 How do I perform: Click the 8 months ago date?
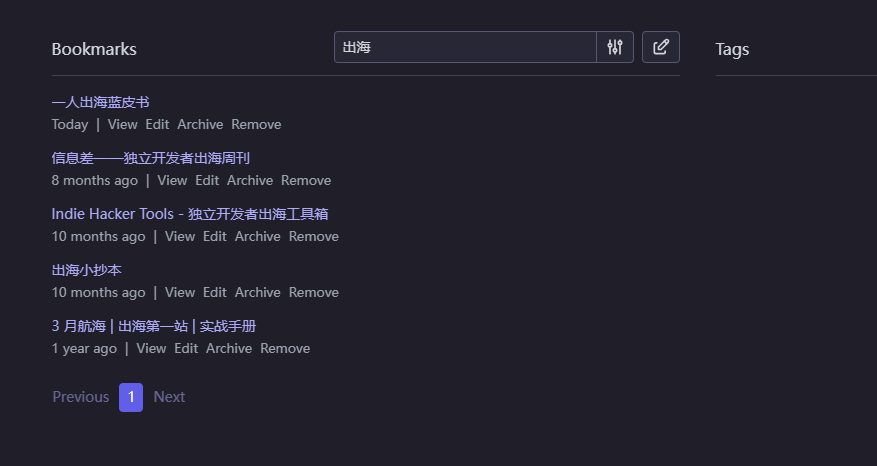pyautogui.click(x=95, y=180)
